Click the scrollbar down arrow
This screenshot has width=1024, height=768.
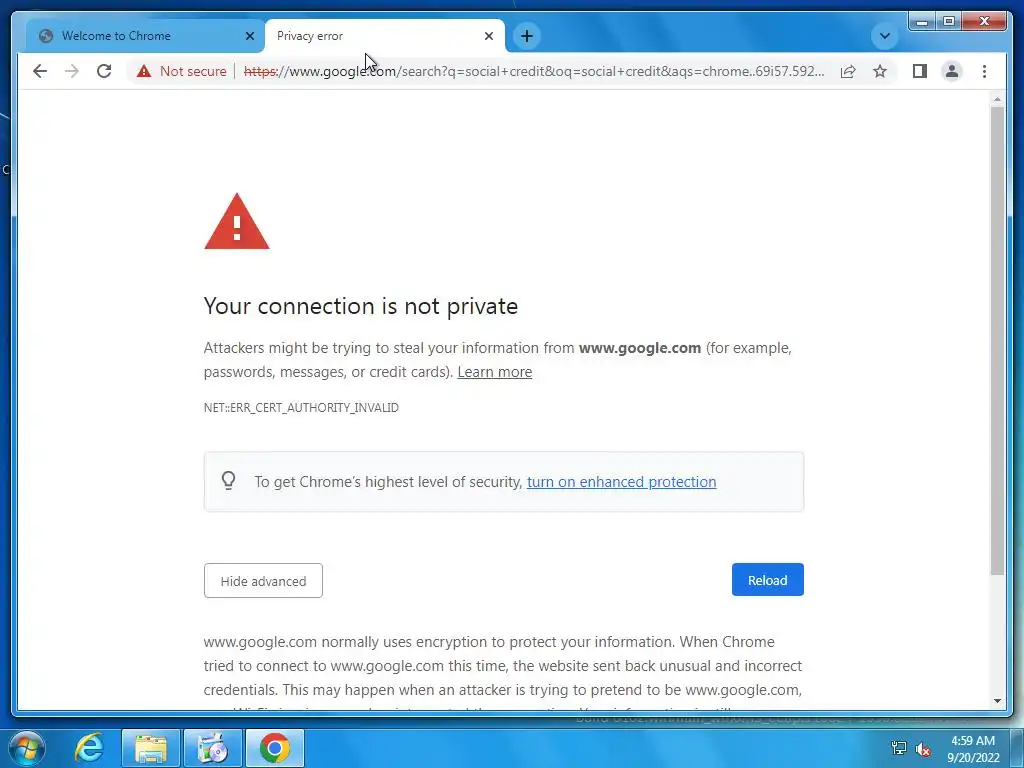997,701
